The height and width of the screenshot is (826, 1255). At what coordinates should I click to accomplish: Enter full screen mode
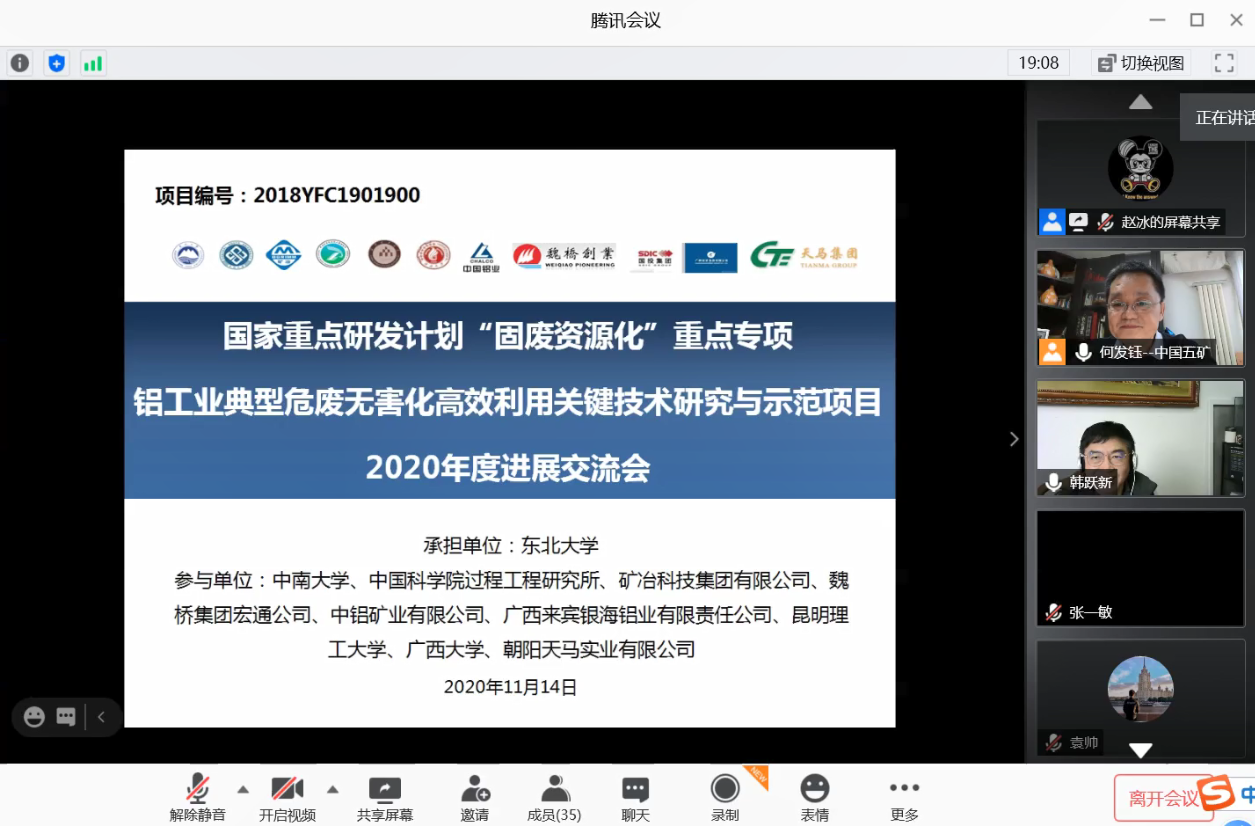pos(1224,63)
